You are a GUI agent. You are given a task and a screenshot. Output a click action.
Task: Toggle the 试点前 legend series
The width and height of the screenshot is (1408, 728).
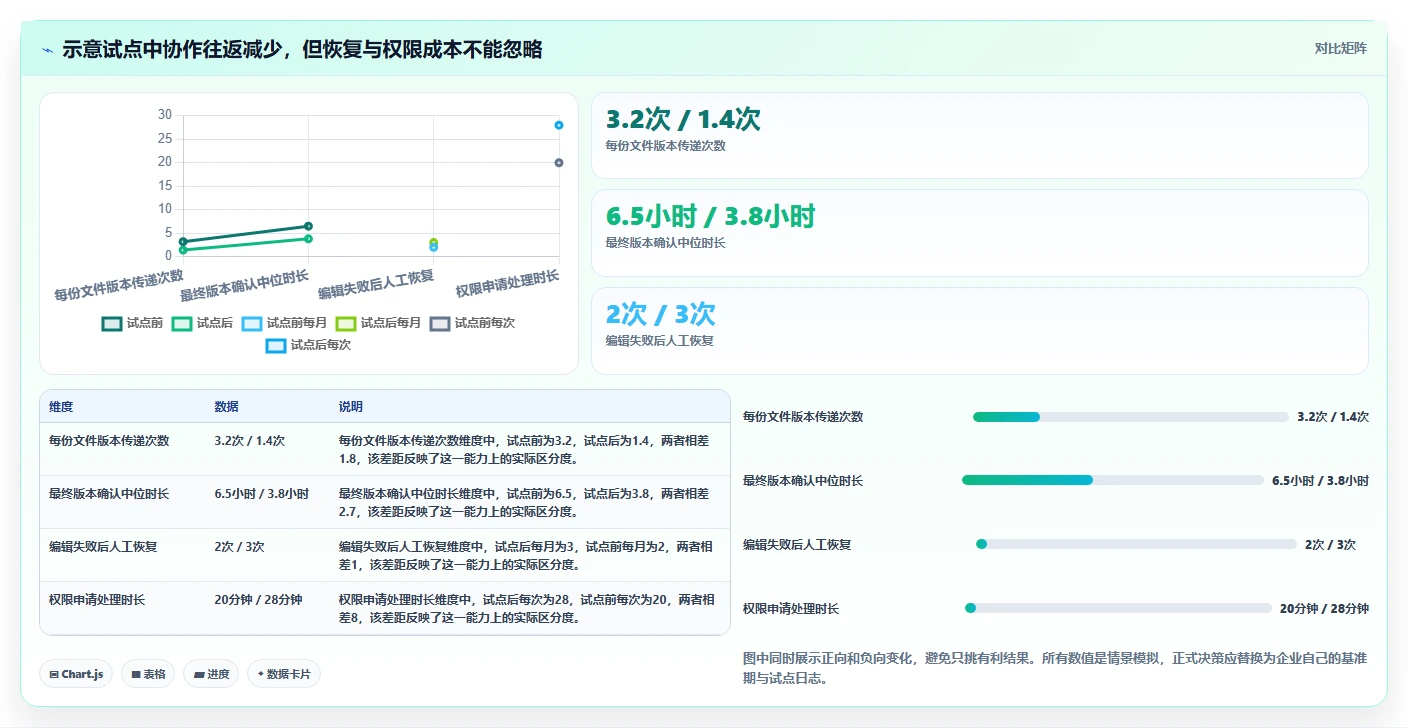pos(133,323)
